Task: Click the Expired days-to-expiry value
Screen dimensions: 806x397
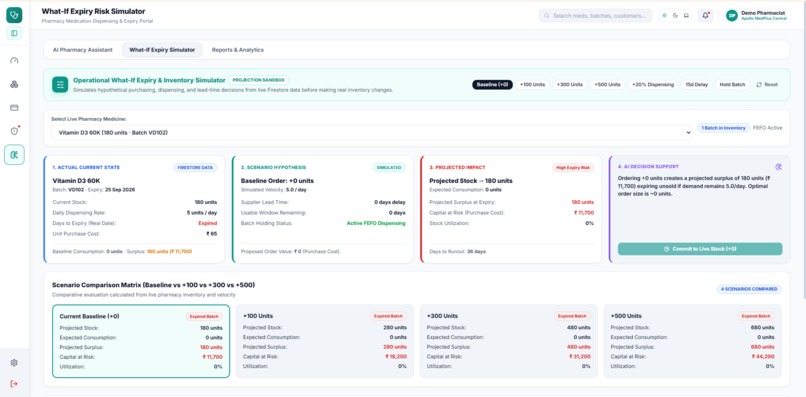Action: click(208, 223)
